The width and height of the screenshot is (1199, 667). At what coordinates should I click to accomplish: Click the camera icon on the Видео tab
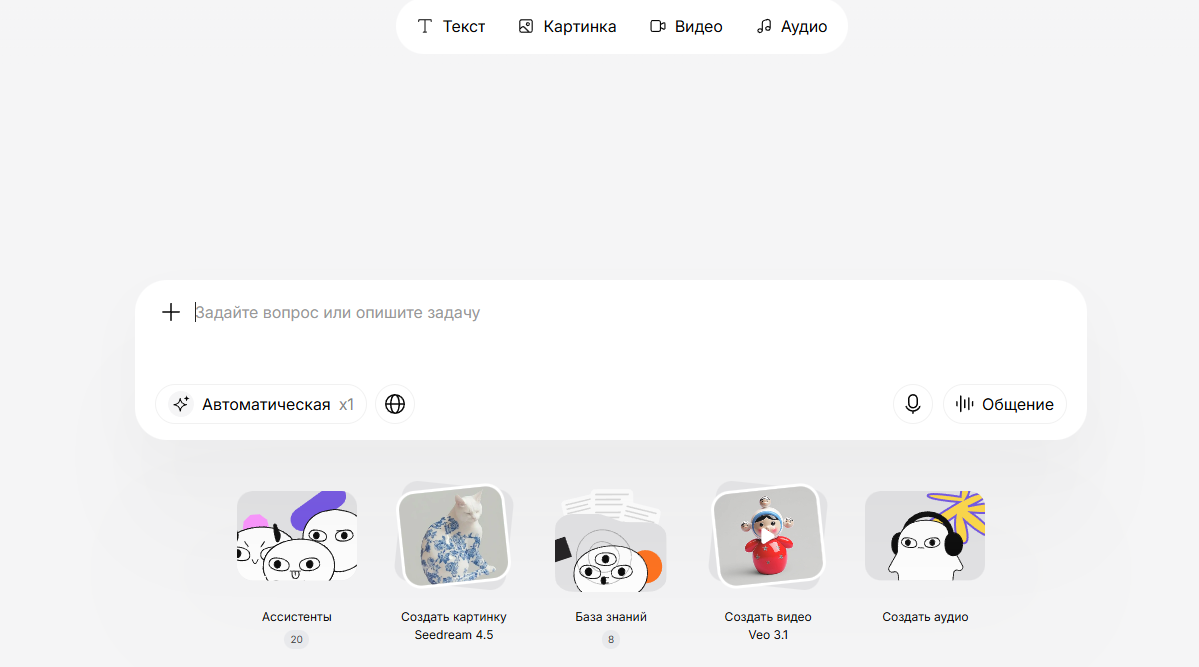[x=657, y=27]
